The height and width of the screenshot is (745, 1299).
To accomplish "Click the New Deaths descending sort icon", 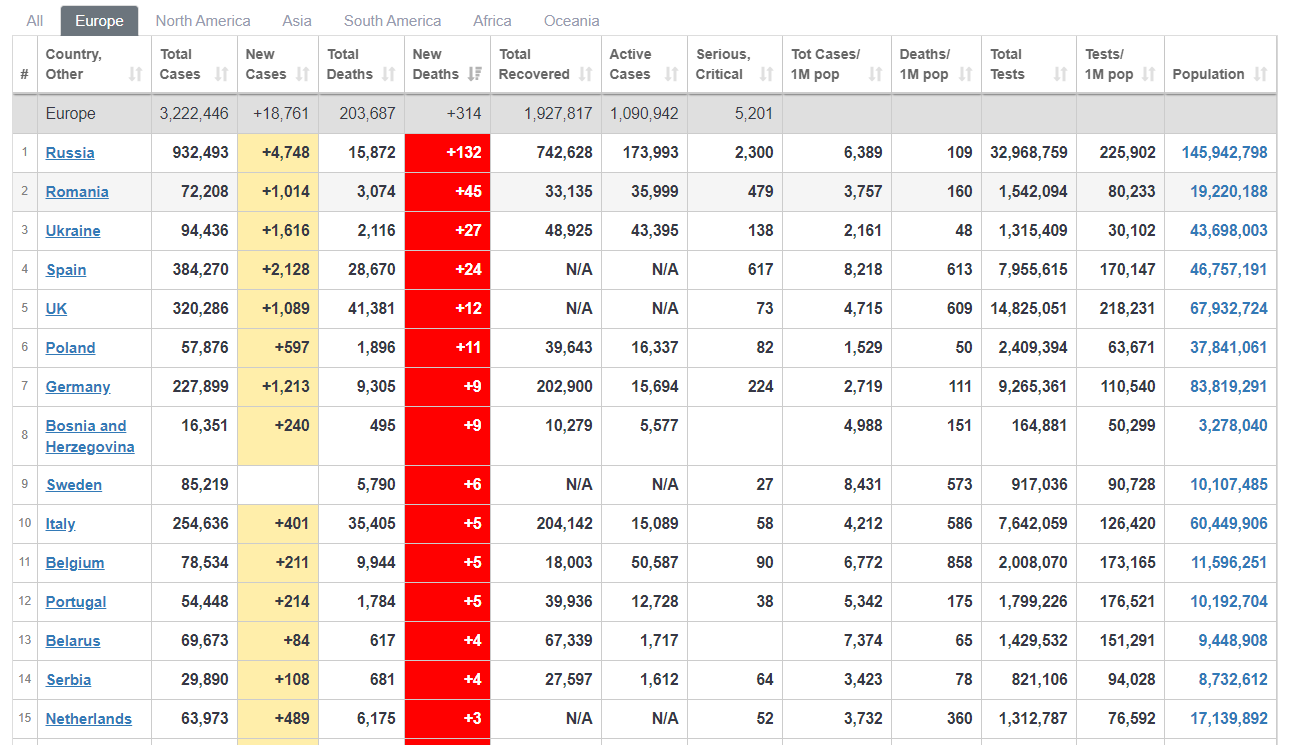I will tap(475, 74).
